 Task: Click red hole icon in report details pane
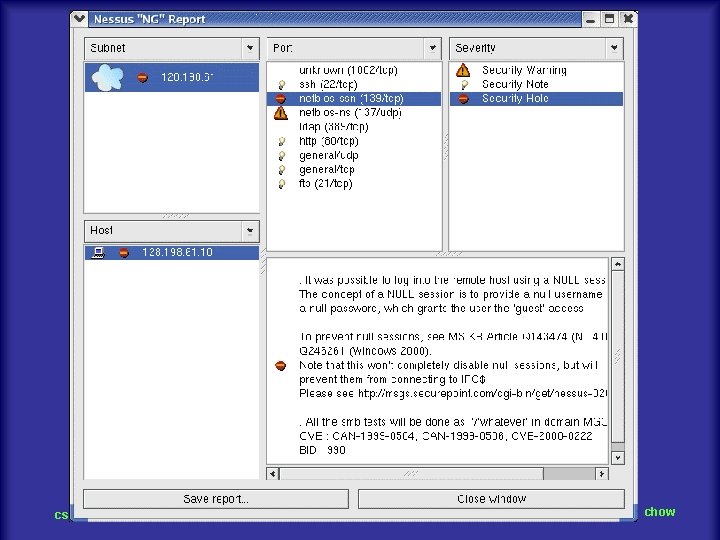(281, 366)
